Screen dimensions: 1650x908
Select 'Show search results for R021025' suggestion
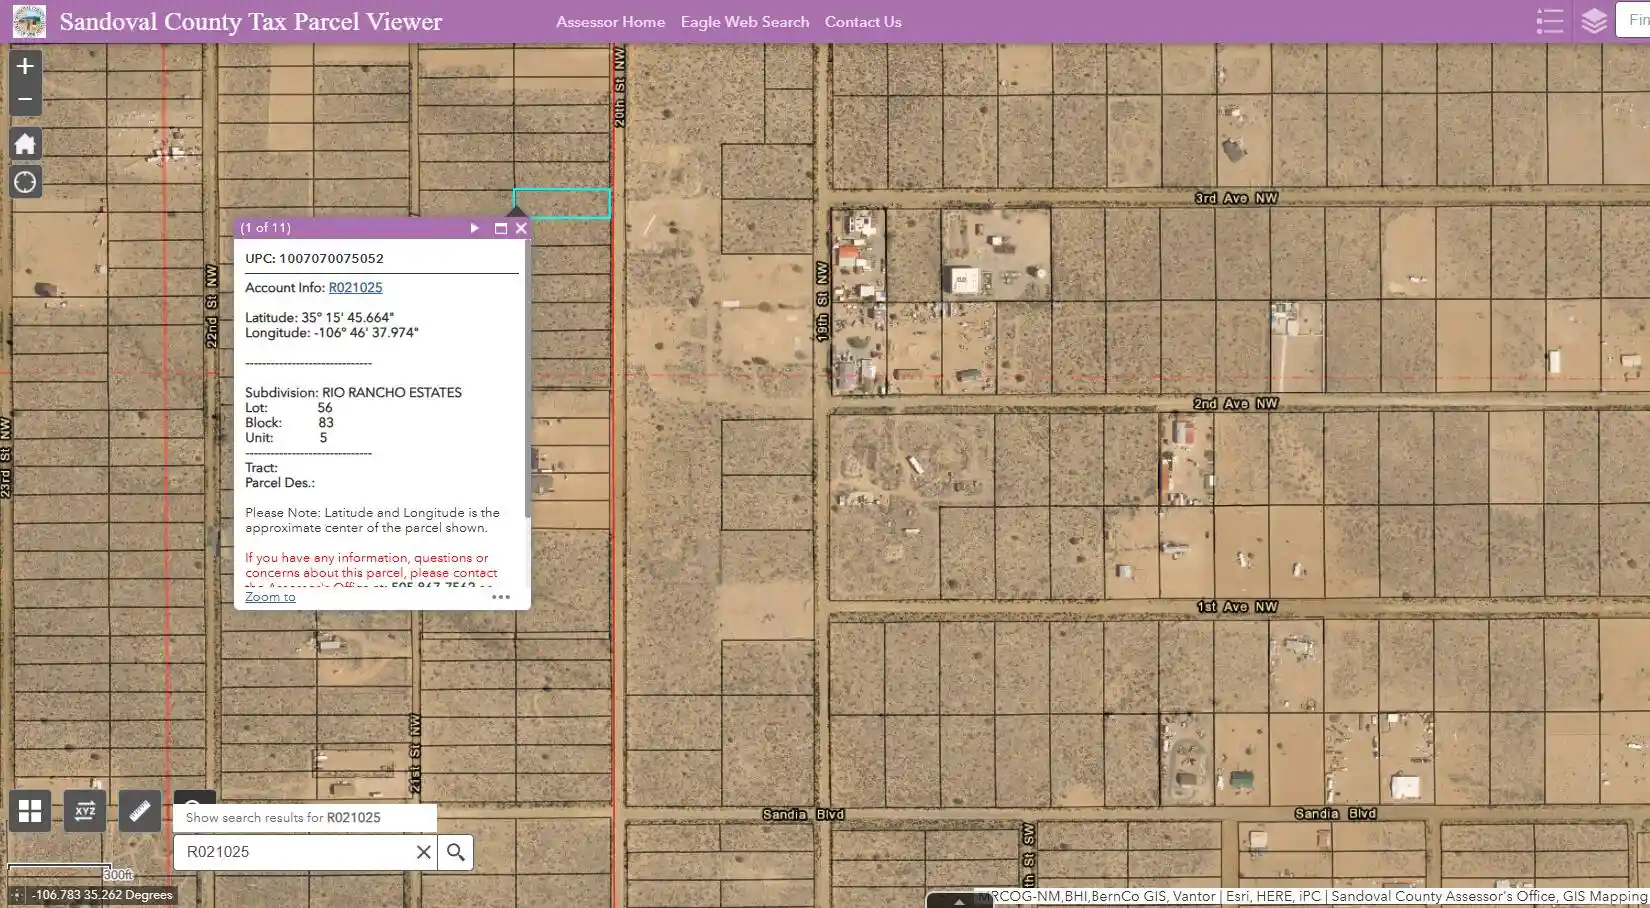click(x=304, y=818)
